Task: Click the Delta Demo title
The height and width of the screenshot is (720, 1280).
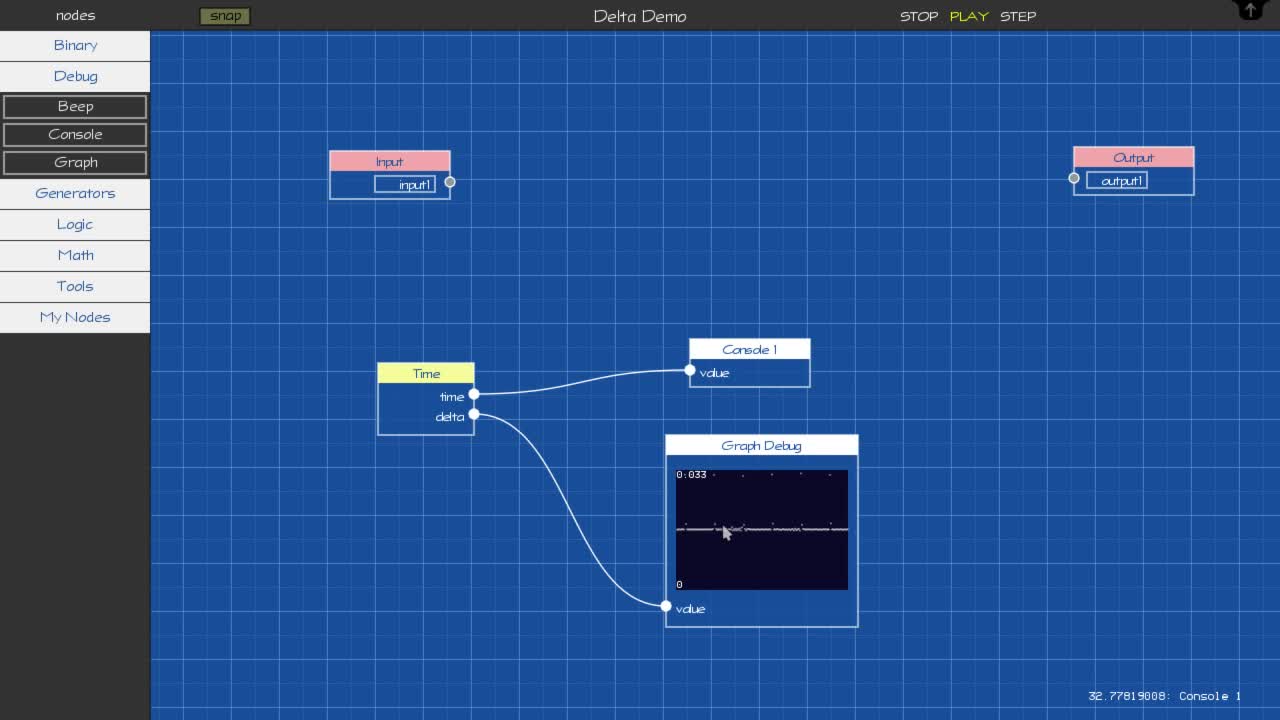Action: (x=640, y=16)
